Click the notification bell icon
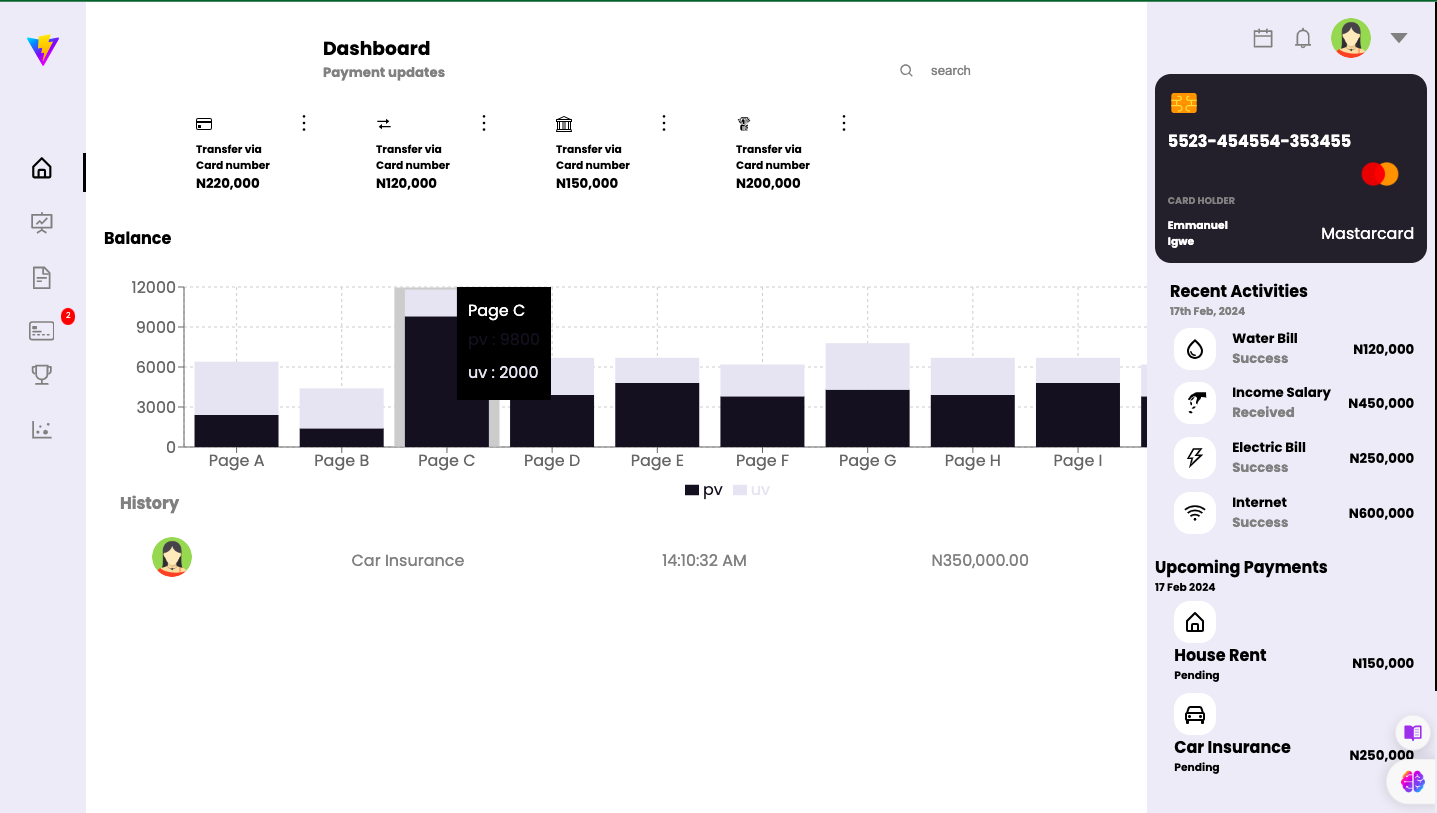The width and height of the screenshot is (1437, 813). 1303,38
